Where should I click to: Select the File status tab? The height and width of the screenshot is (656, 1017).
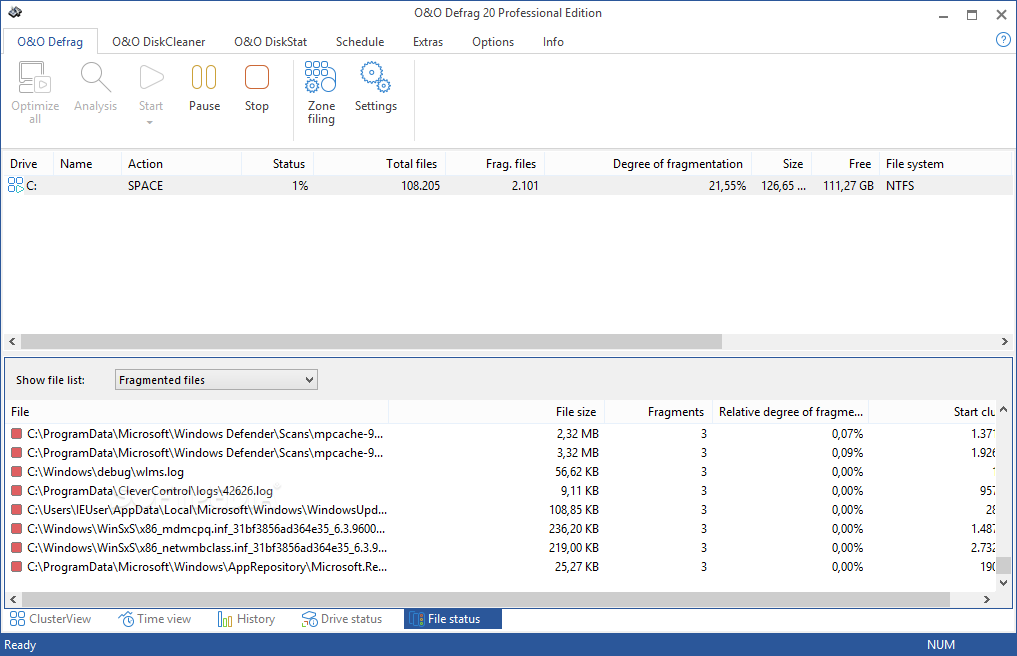click(453, 619)
